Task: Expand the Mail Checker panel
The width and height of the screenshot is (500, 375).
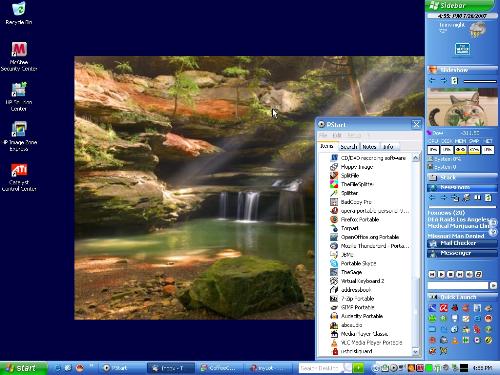Action: (x=462, y=243)
